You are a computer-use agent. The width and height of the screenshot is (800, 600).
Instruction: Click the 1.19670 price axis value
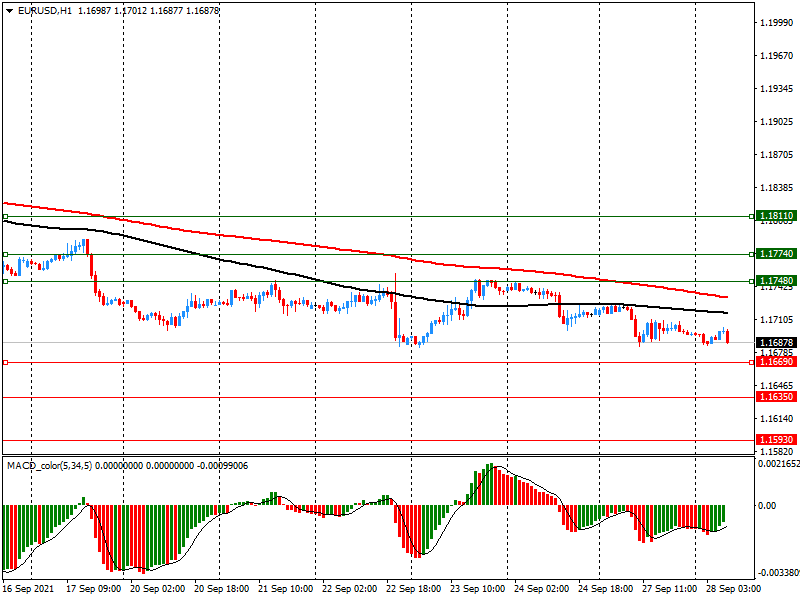pyautogui.click(x=777, y=56)
